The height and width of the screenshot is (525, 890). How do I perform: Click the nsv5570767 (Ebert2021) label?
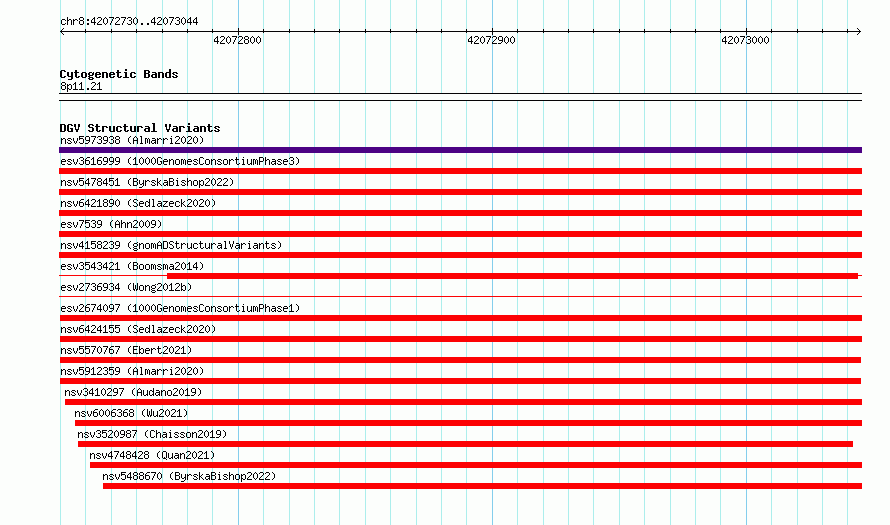[126, 350]
